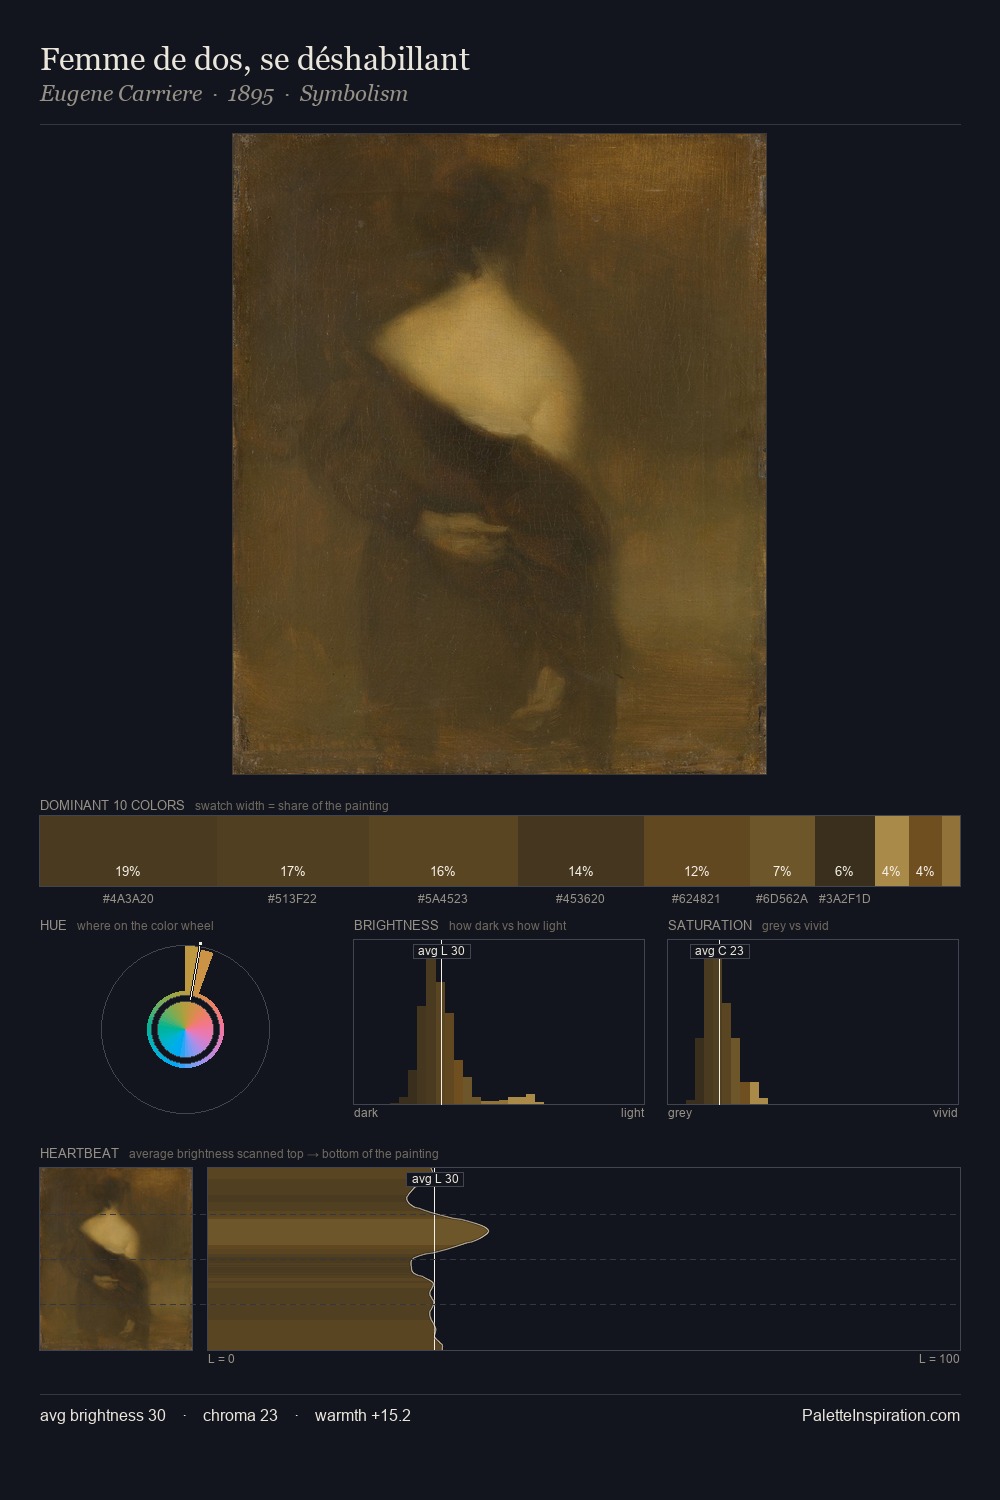Pick the 7% swatch #6D562A
This screenshot has height=1500, width=1000.
tap(782, 851)
